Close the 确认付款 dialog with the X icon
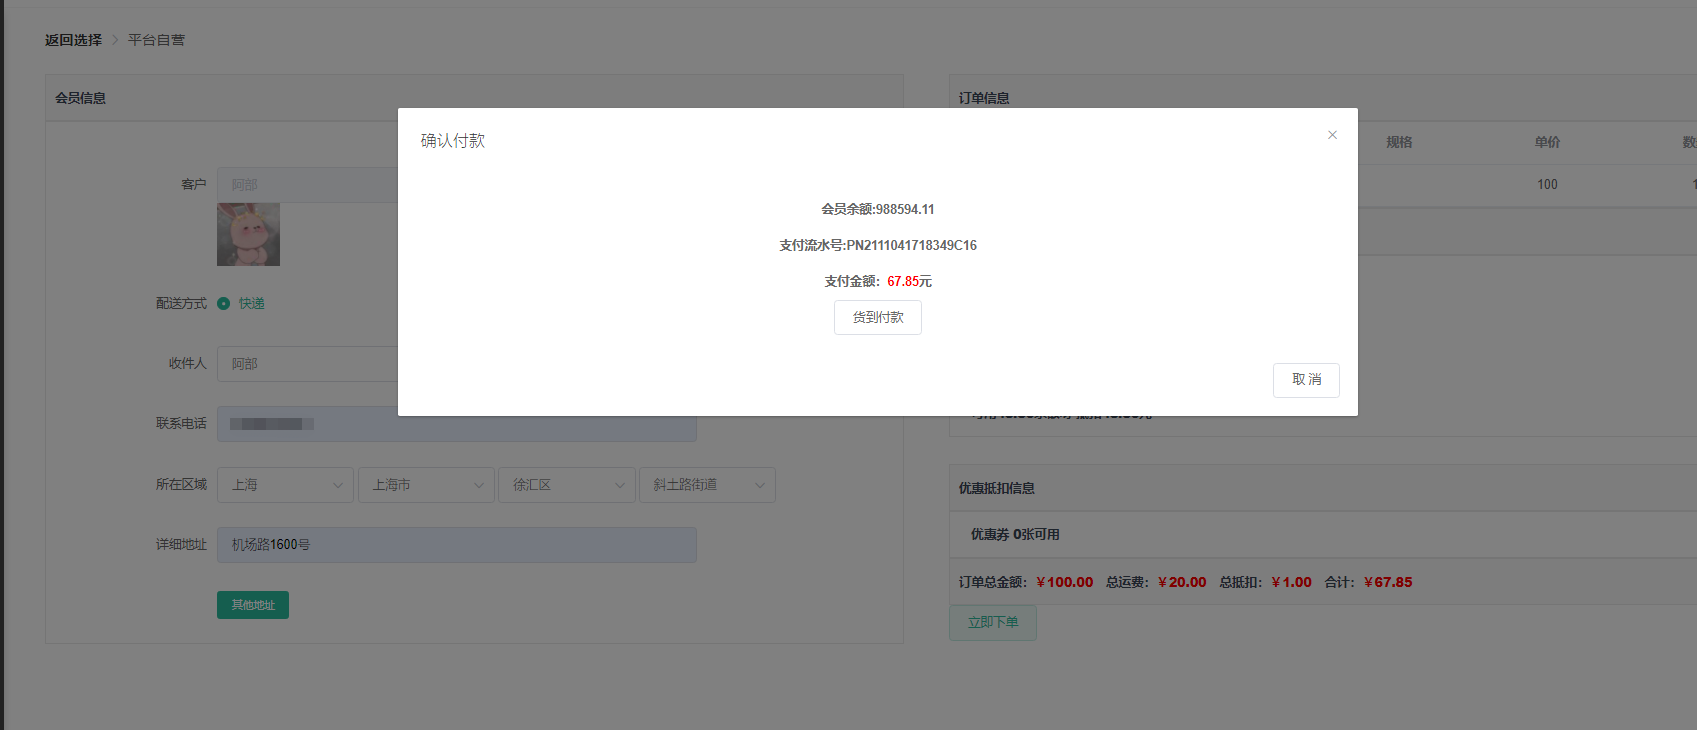Image resolution: width=1697 pixels, height=730 pixels. pos(1332,135)
